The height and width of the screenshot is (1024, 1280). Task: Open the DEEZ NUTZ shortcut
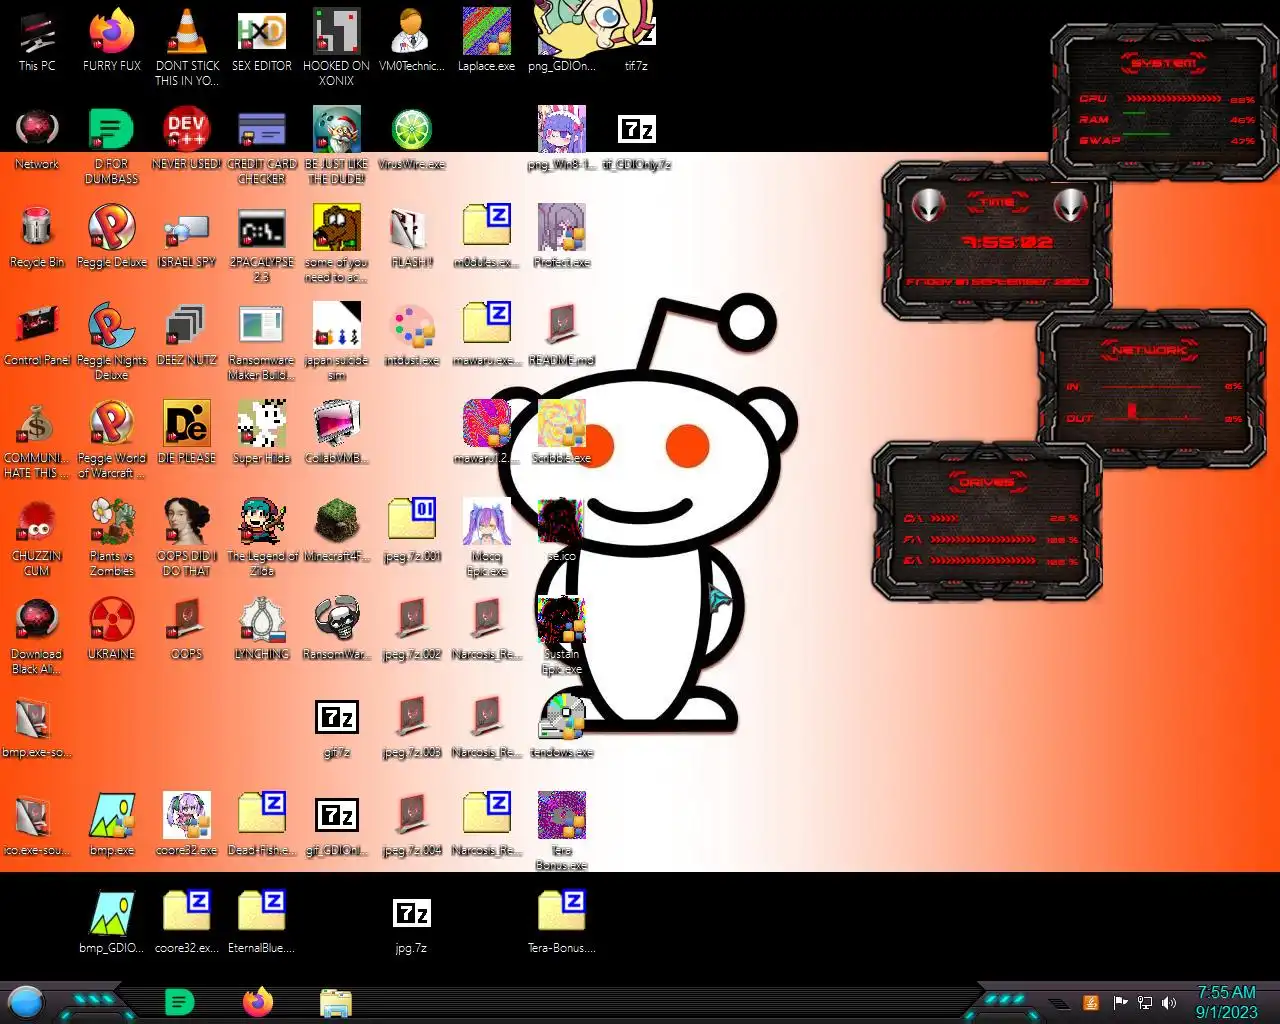187,335
